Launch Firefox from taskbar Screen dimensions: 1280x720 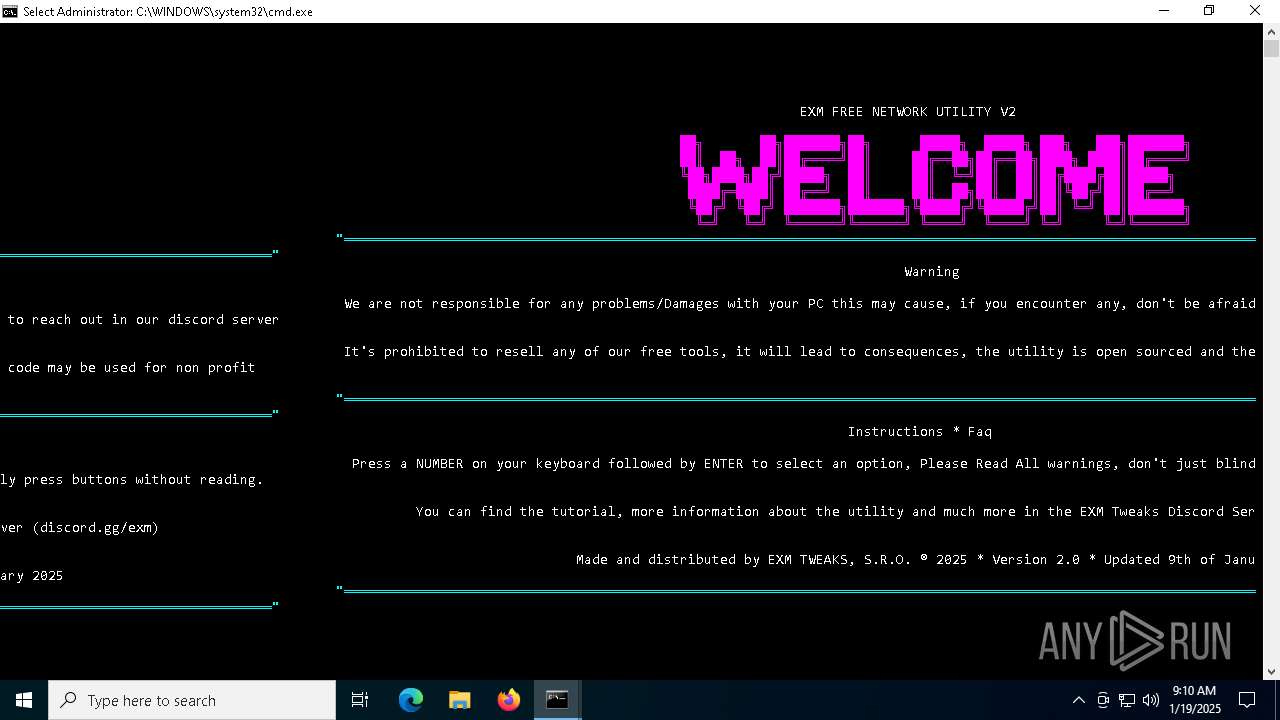(x=508, y=700)
